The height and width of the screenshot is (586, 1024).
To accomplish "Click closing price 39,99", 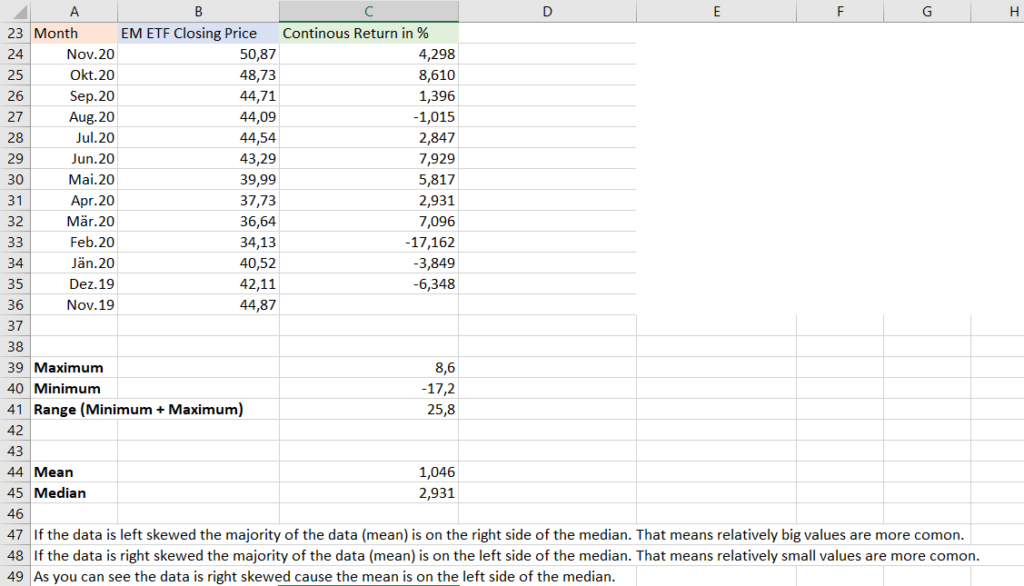I will (199, 180).
